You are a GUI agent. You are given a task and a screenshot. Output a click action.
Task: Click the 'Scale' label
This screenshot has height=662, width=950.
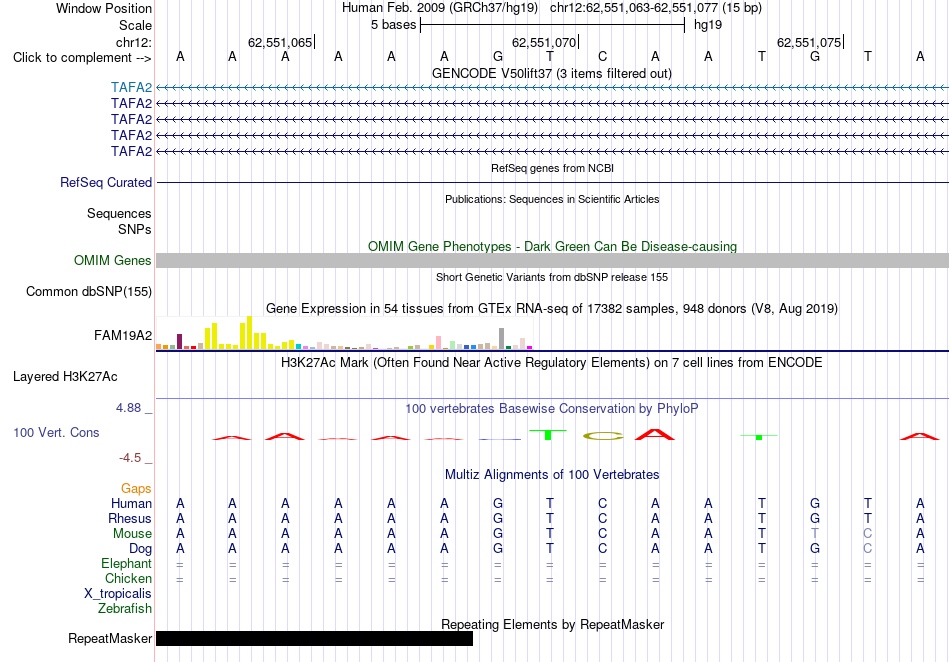[135, 25]
